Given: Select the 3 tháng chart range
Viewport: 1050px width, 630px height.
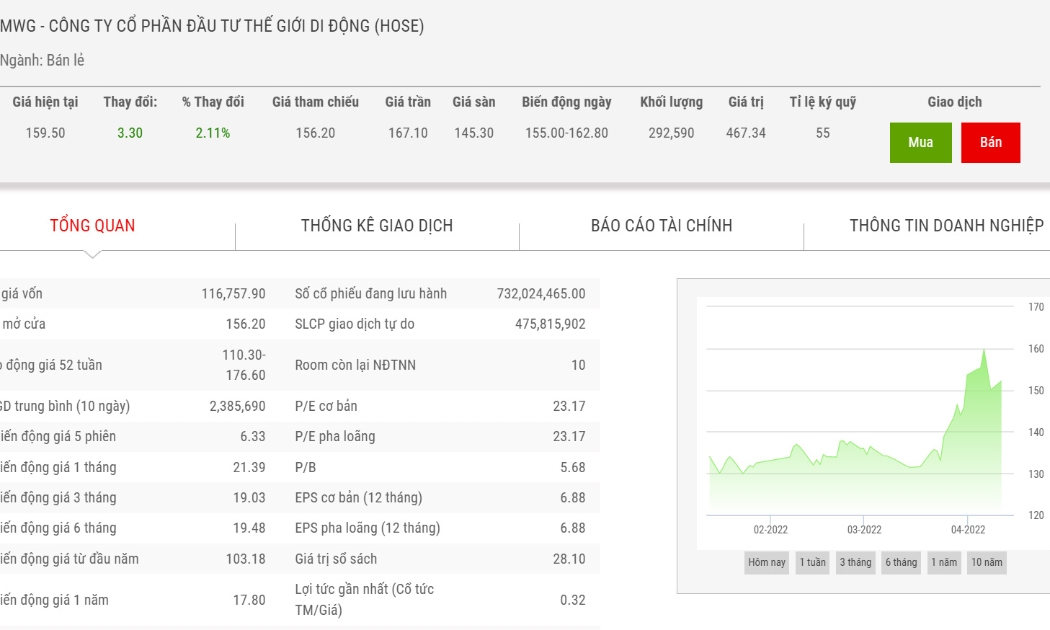Looking at the screenshot, I should coord(856,562).
